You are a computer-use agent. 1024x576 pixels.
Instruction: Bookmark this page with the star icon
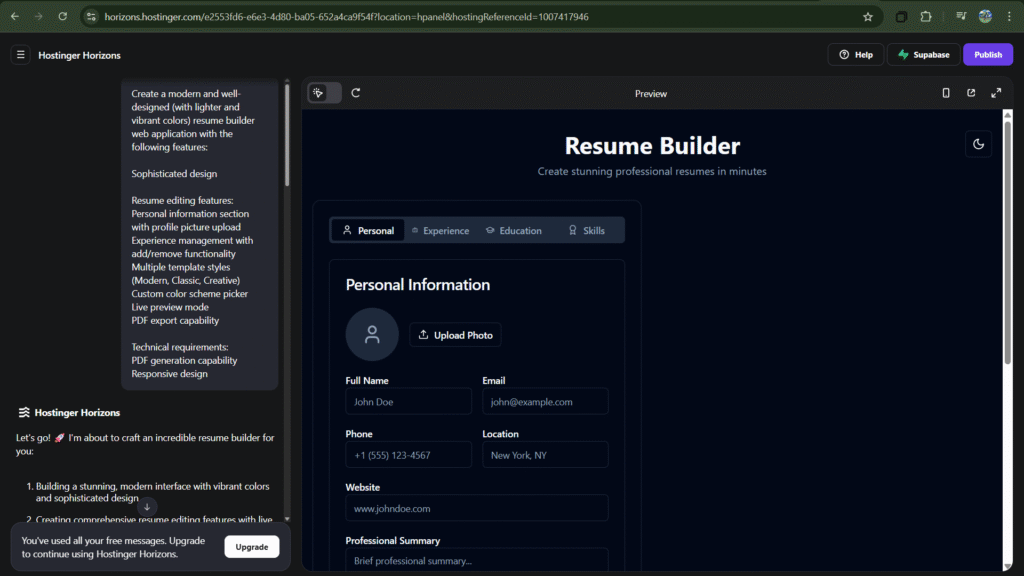click(x=867, y=17)
